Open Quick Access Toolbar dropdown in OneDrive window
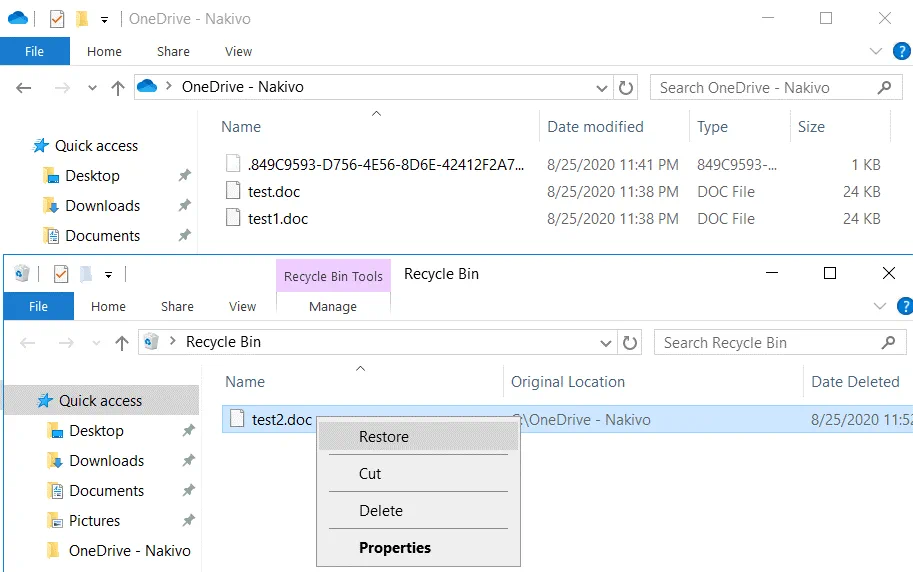913x572 pixels. pyautogui.click(x=104, y=20)
